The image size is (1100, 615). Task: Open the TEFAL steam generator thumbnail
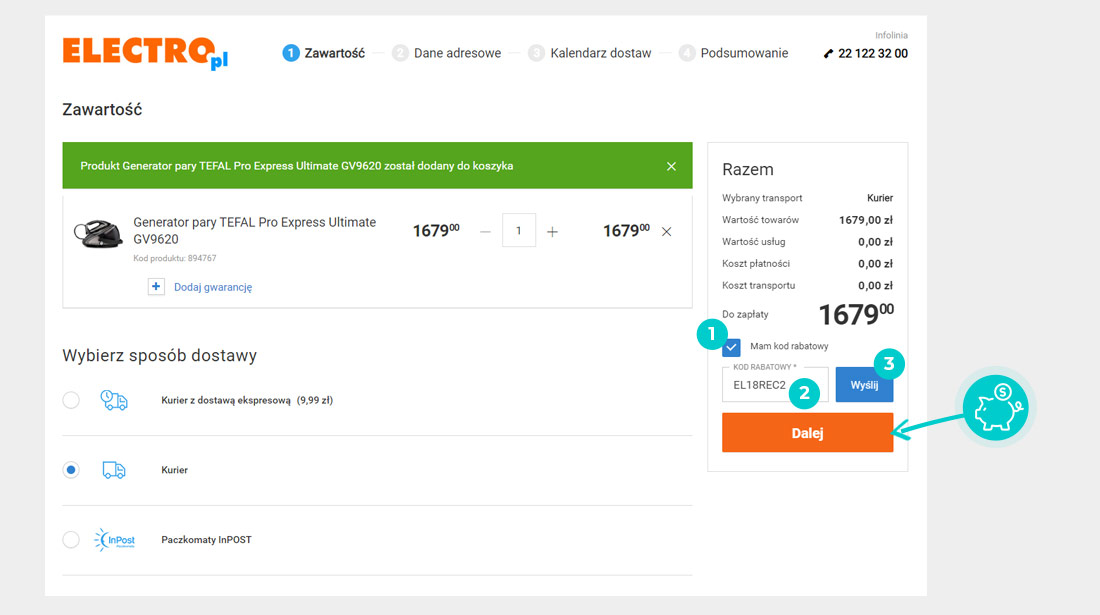[x=98, y=234]
